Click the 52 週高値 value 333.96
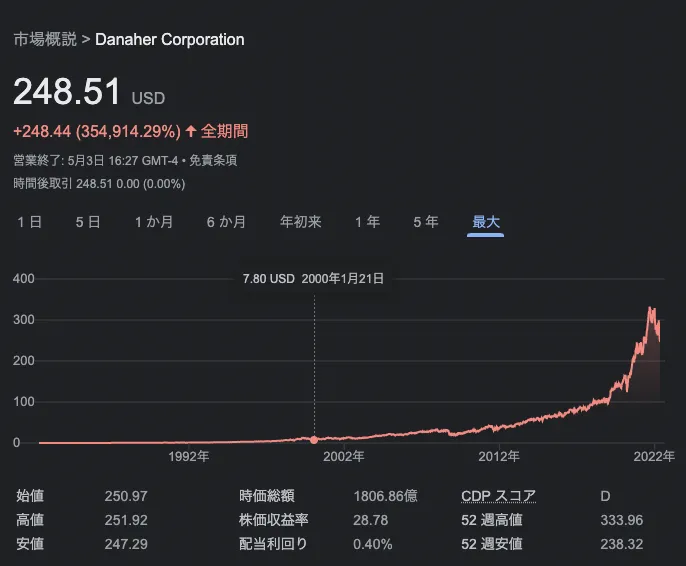686x566 pixels. point(622,520)
